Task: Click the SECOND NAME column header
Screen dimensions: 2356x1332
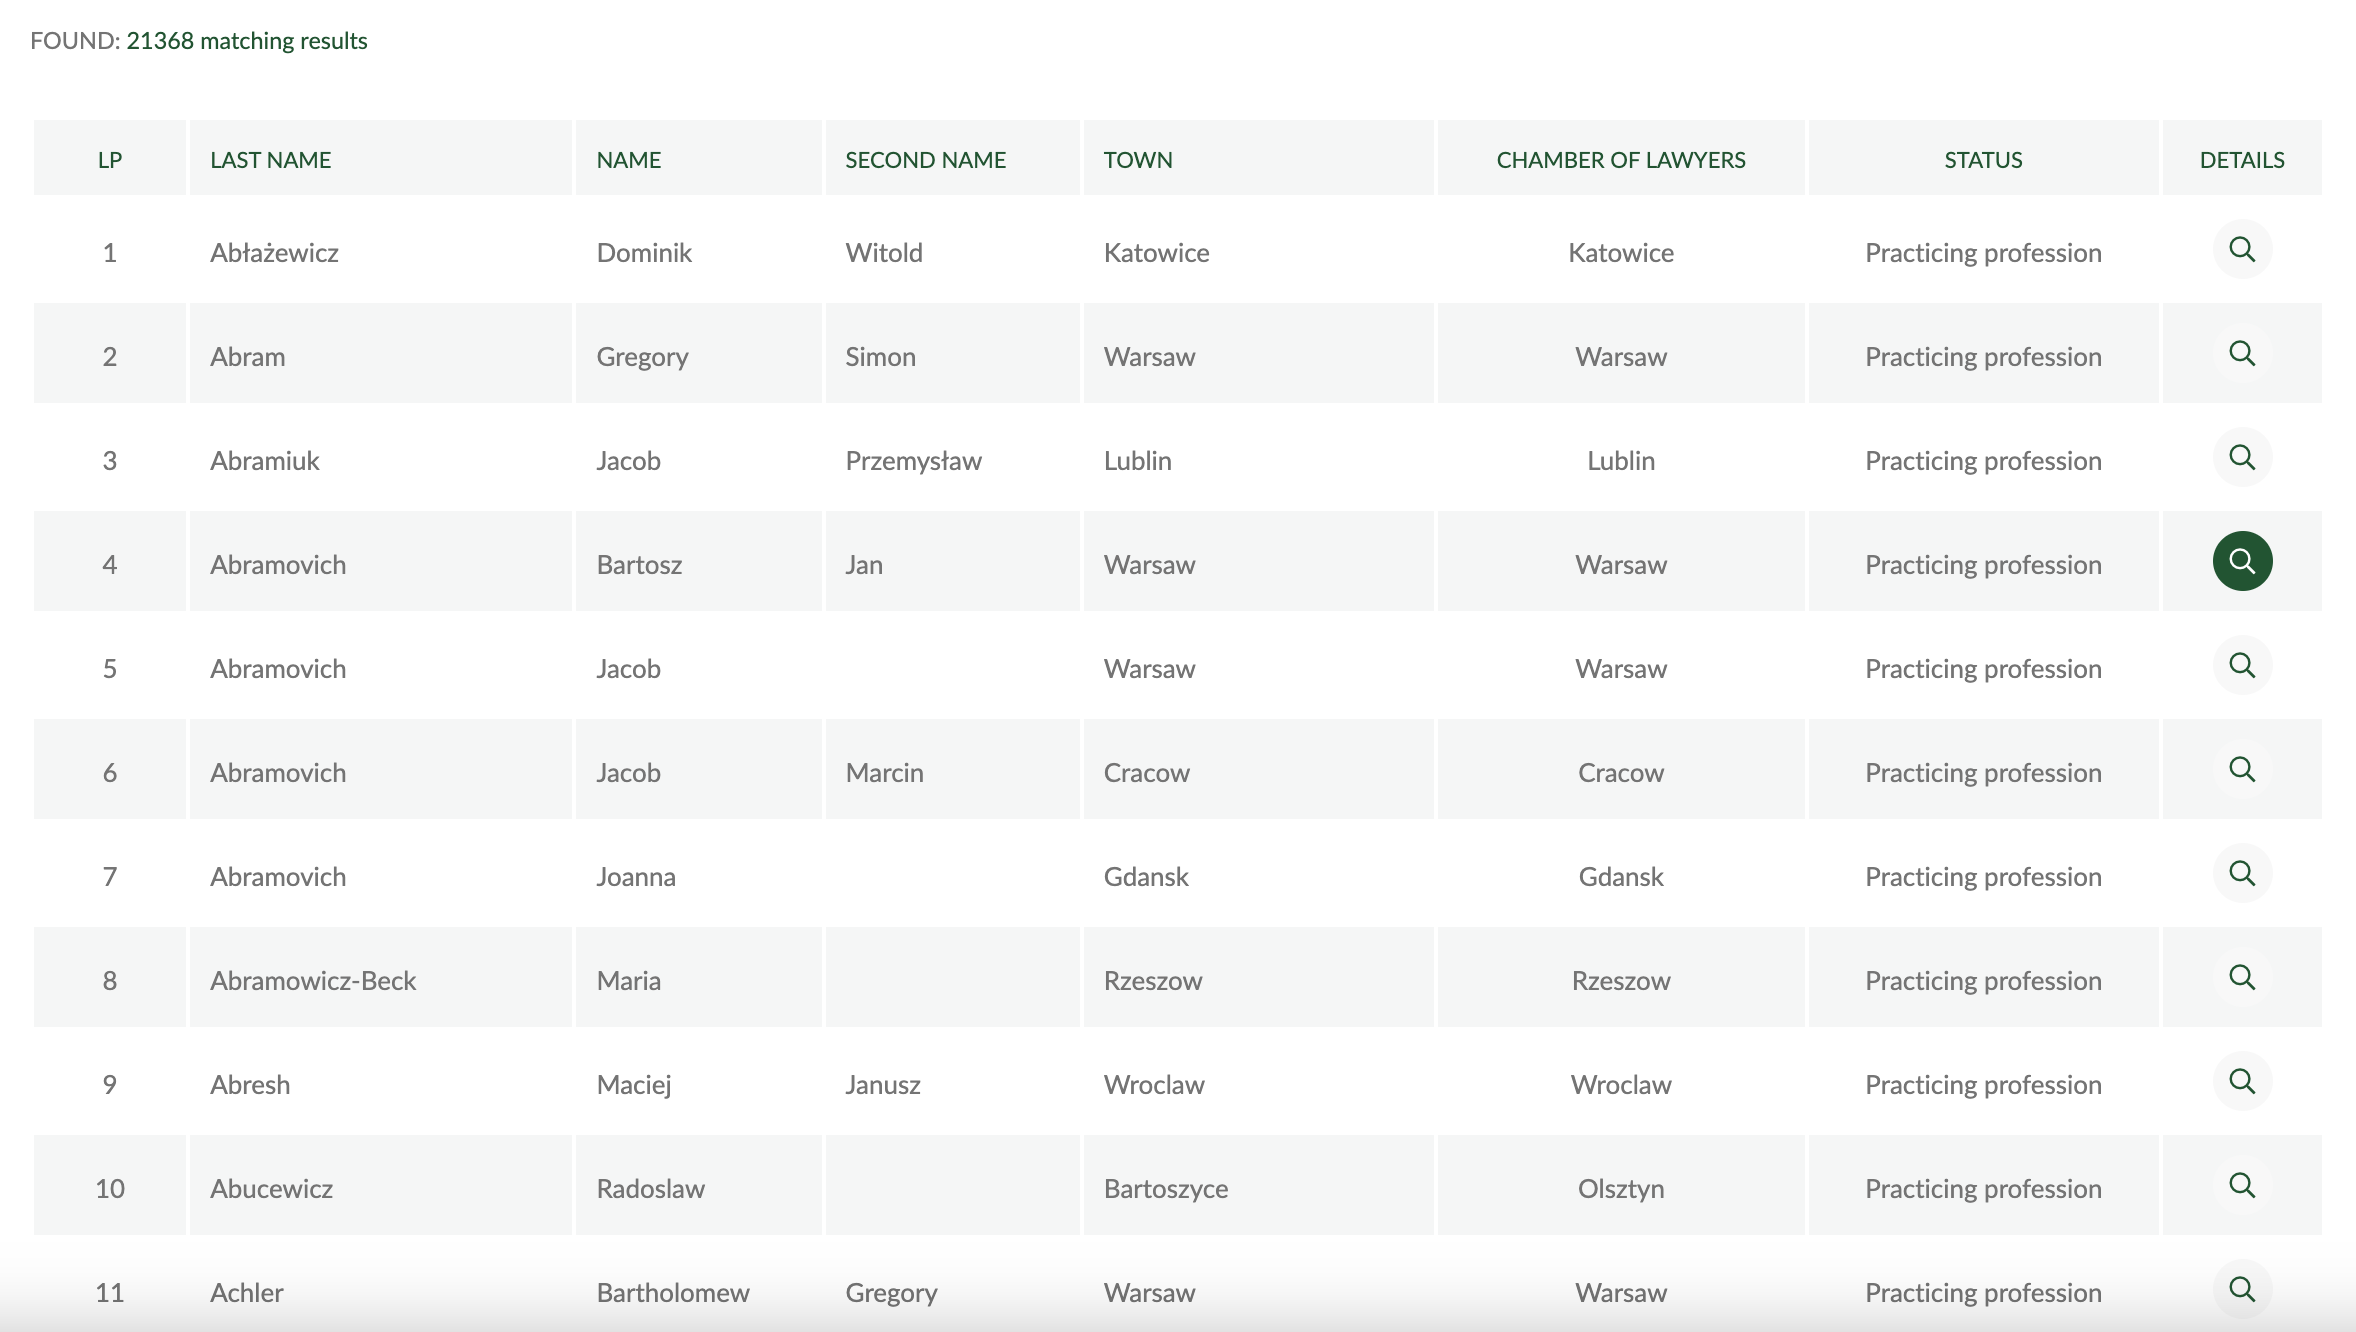Action: 925,160
